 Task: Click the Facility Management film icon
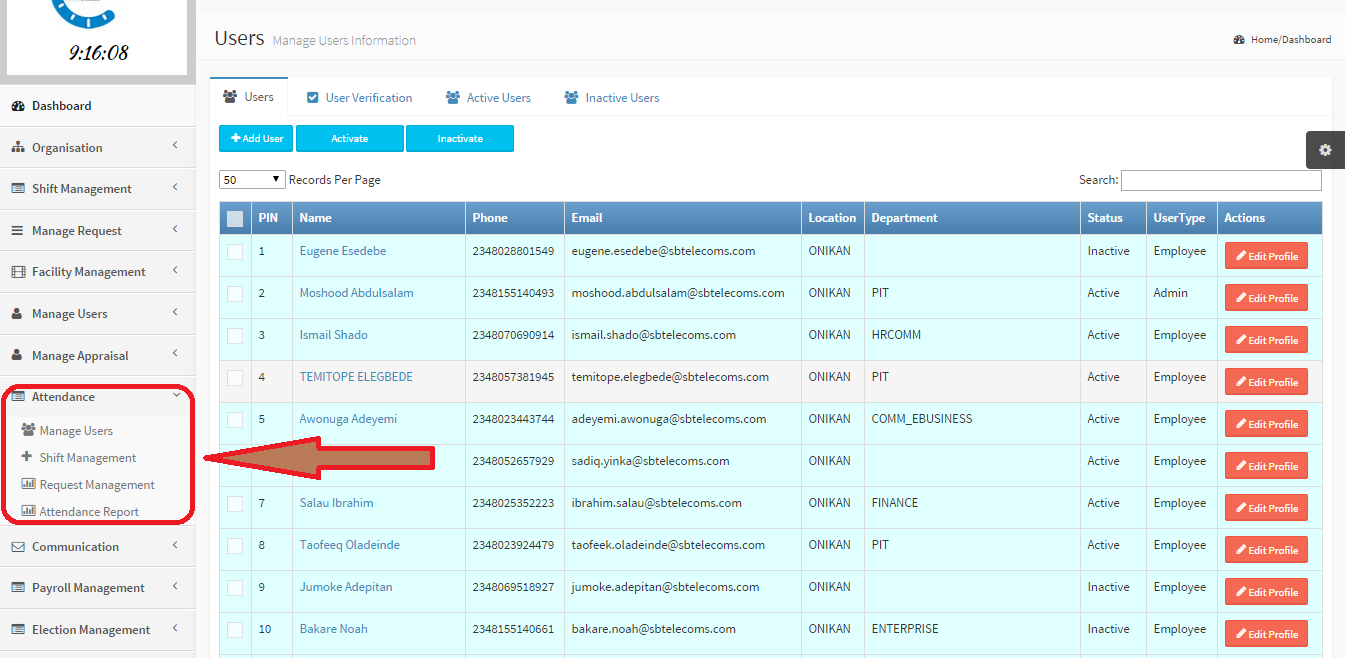coord(18,272)
